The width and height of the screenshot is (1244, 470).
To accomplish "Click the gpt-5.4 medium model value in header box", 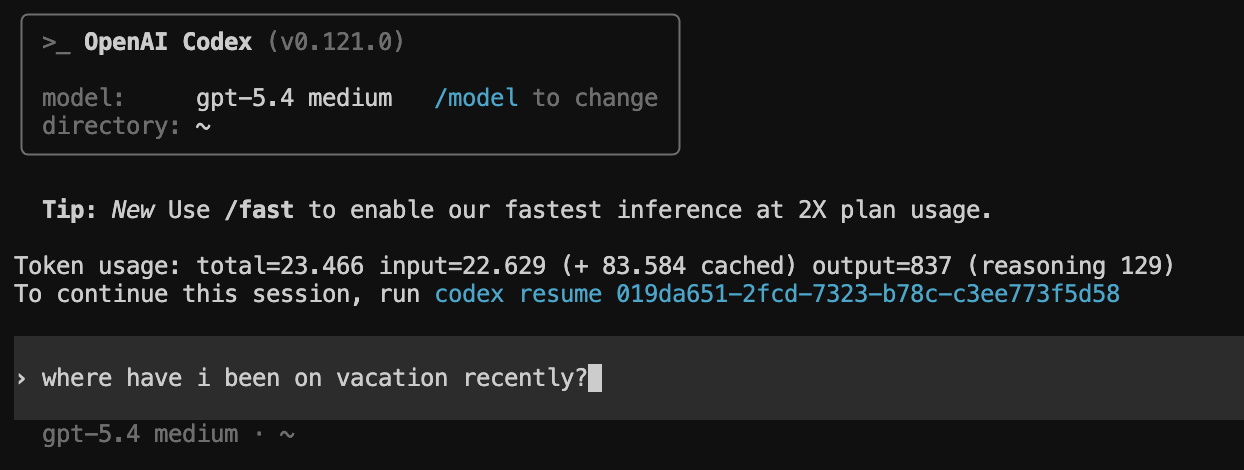I will coord(294,98).
